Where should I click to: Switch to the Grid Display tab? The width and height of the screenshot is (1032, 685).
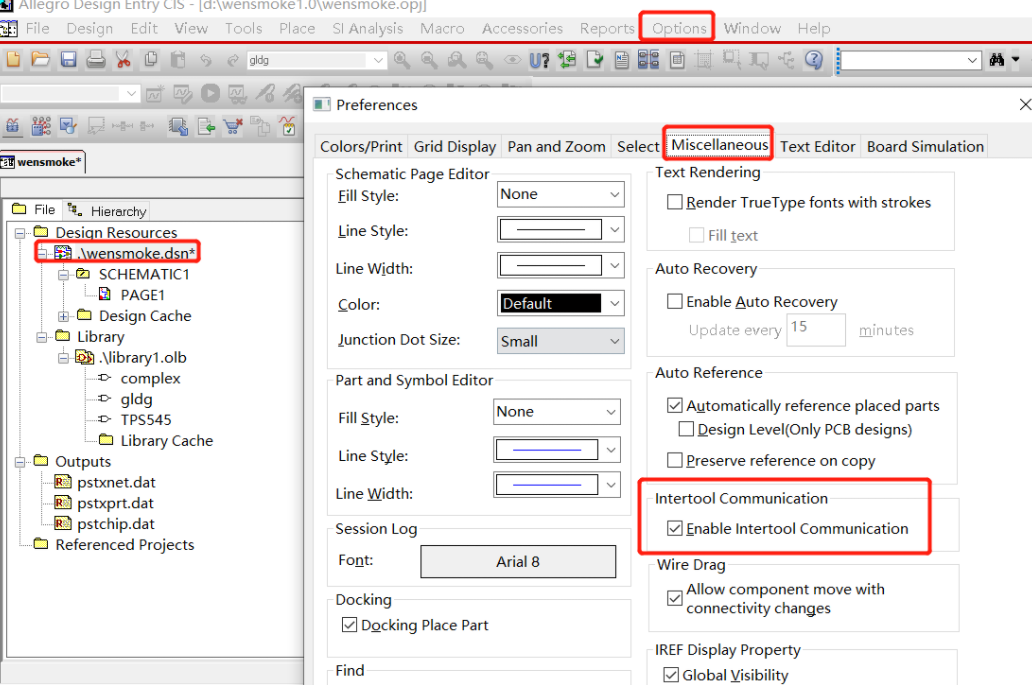455,146
